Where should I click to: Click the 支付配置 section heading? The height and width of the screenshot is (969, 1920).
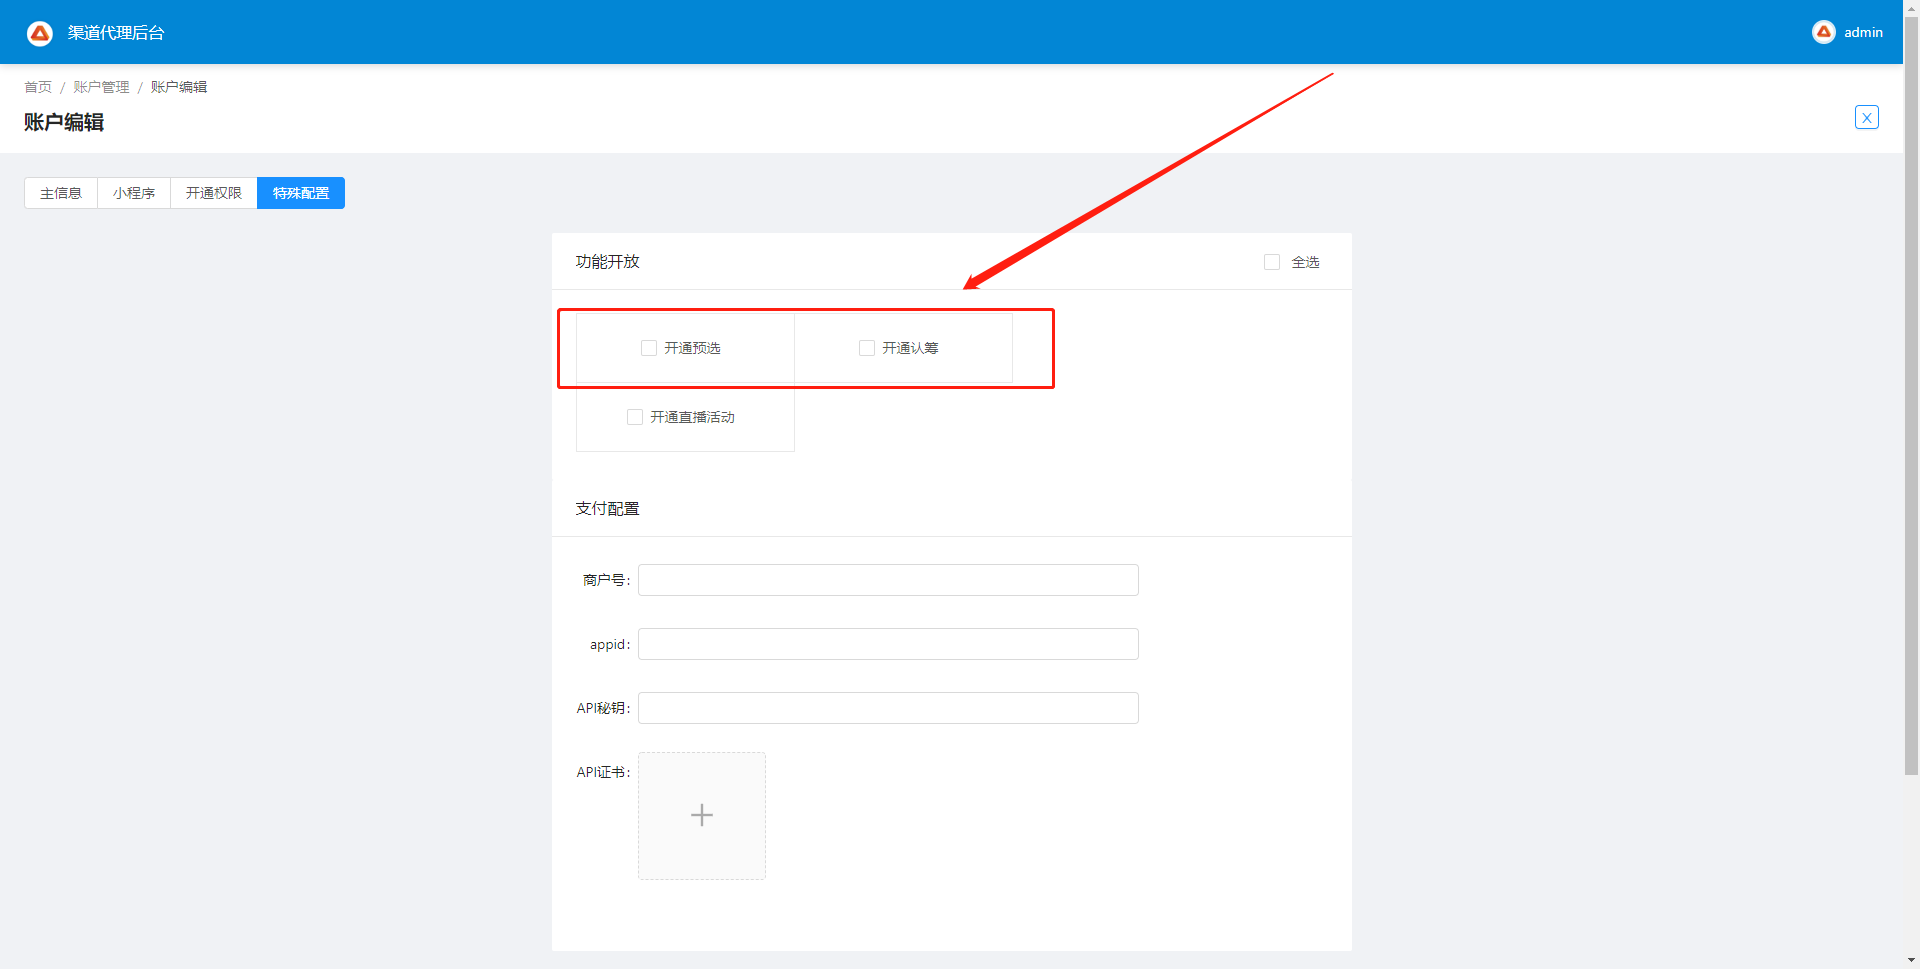(x=607, y=509)
